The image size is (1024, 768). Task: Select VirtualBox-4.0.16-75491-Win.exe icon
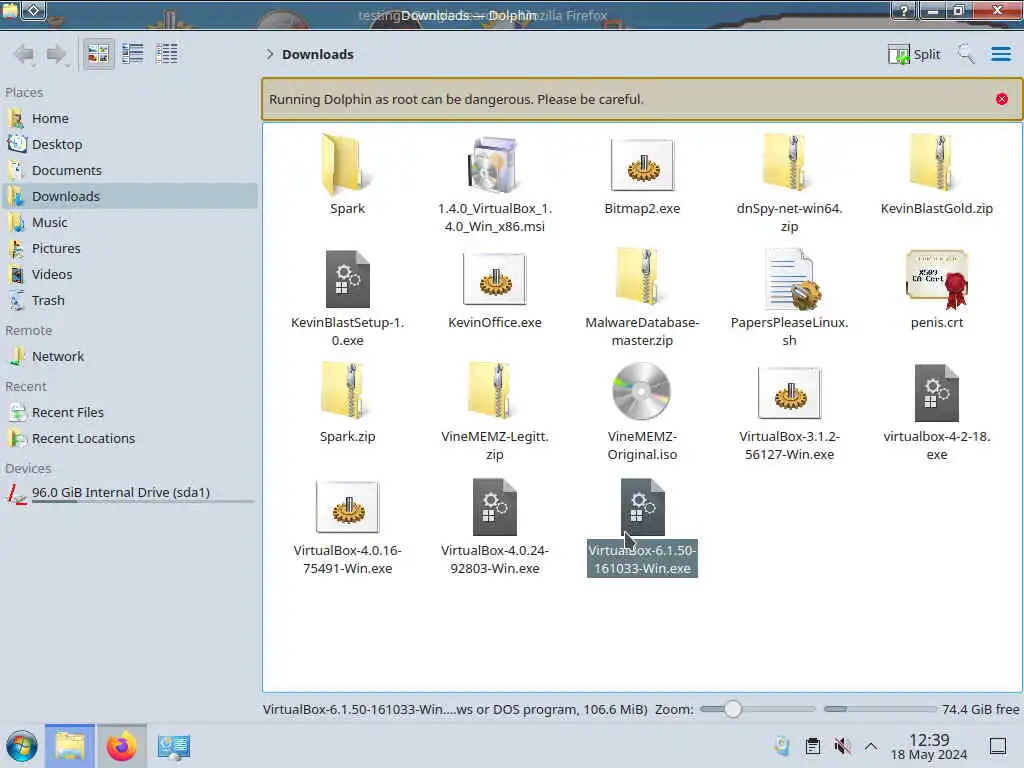pos(347,507)
